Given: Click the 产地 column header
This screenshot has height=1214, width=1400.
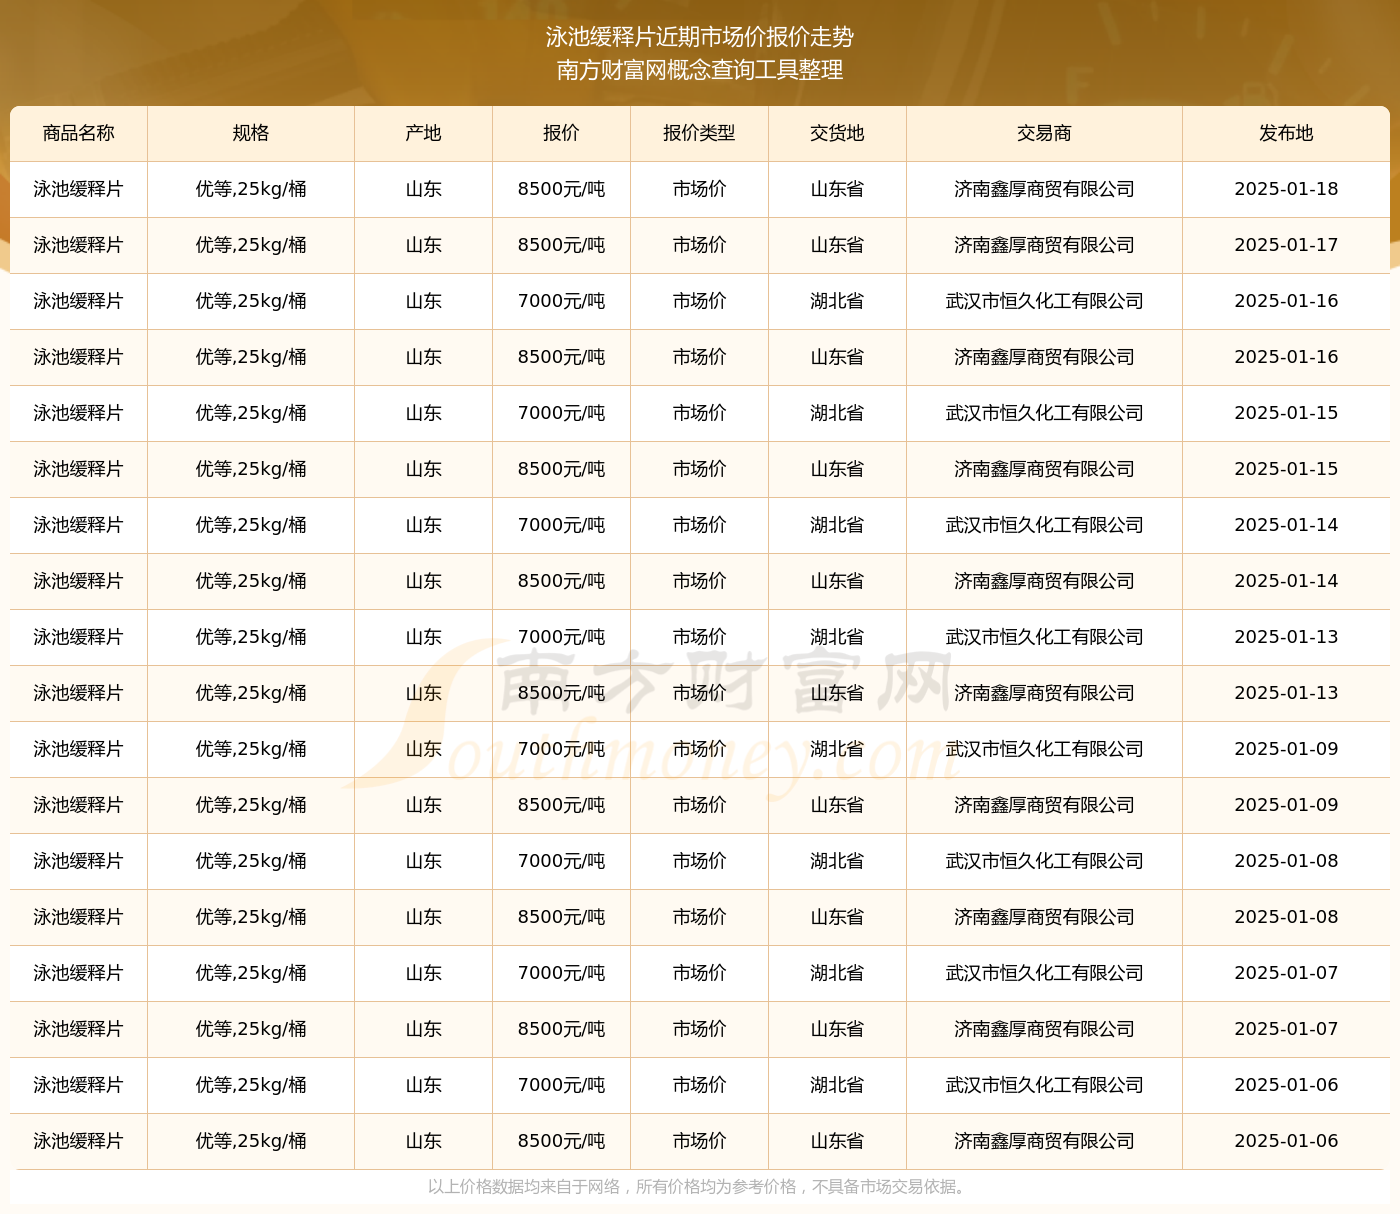Looking at the screenshot, I should coord(424,133).
